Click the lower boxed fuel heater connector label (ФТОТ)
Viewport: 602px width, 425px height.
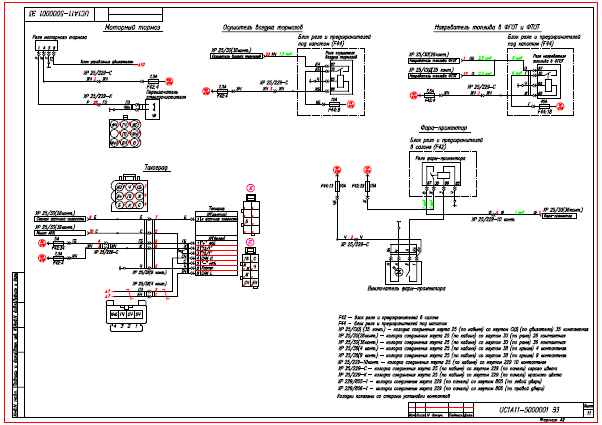tap(434, 76)
